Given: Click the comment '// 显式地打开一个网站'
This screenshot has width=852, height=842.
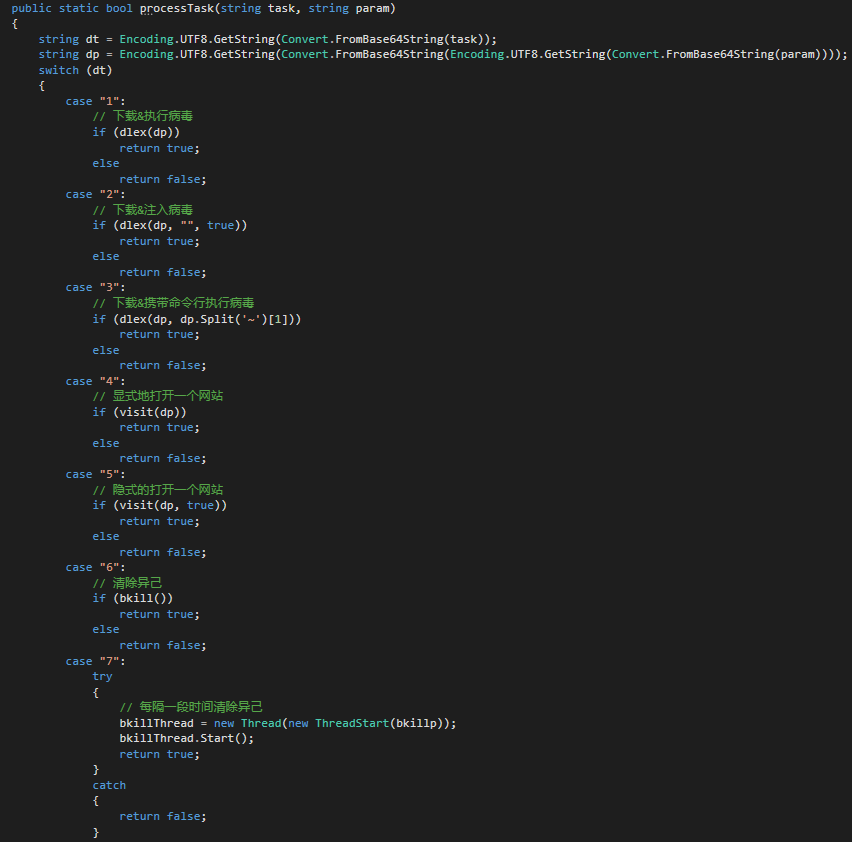Looking at the screenshot, I should tap(158, 396).
